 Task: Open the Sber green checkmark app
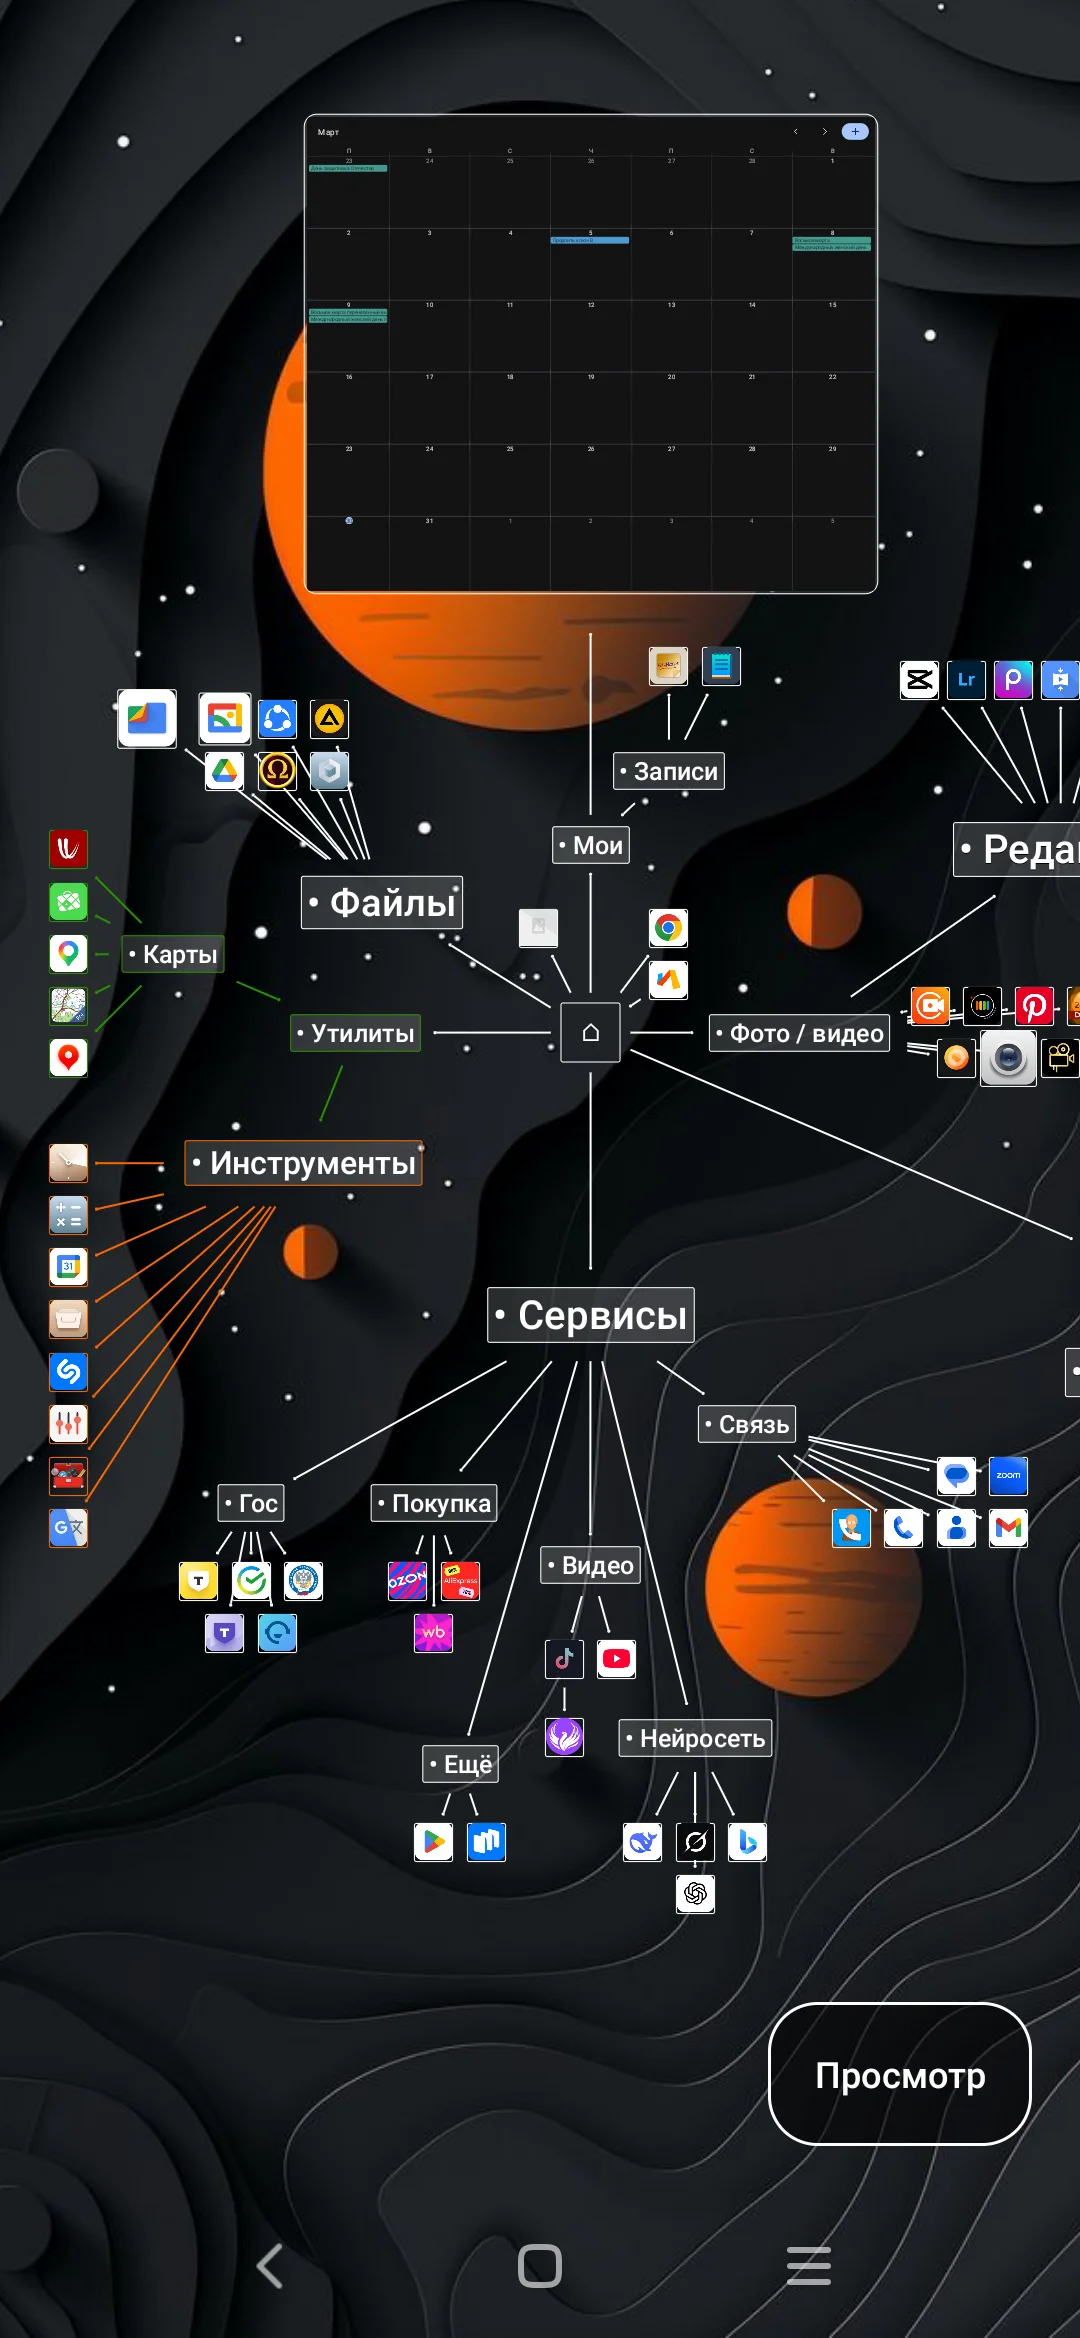[x=251, y=1581]
